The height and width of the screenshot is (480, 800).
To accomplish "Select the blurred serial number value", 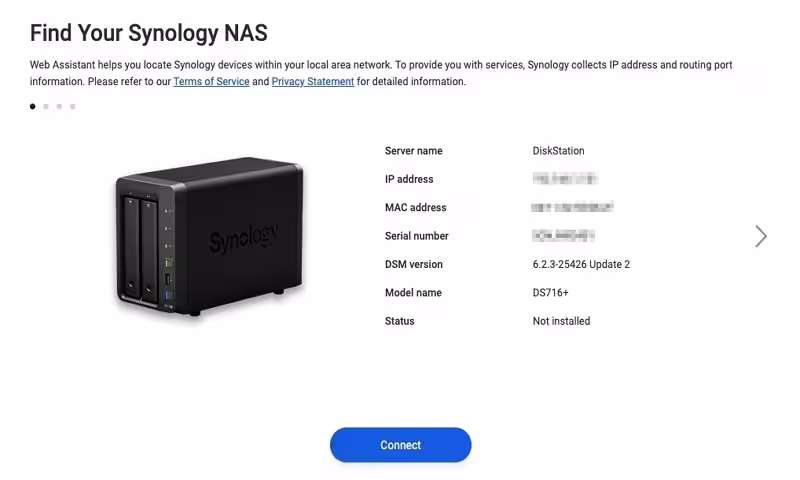I will point(563,236).
